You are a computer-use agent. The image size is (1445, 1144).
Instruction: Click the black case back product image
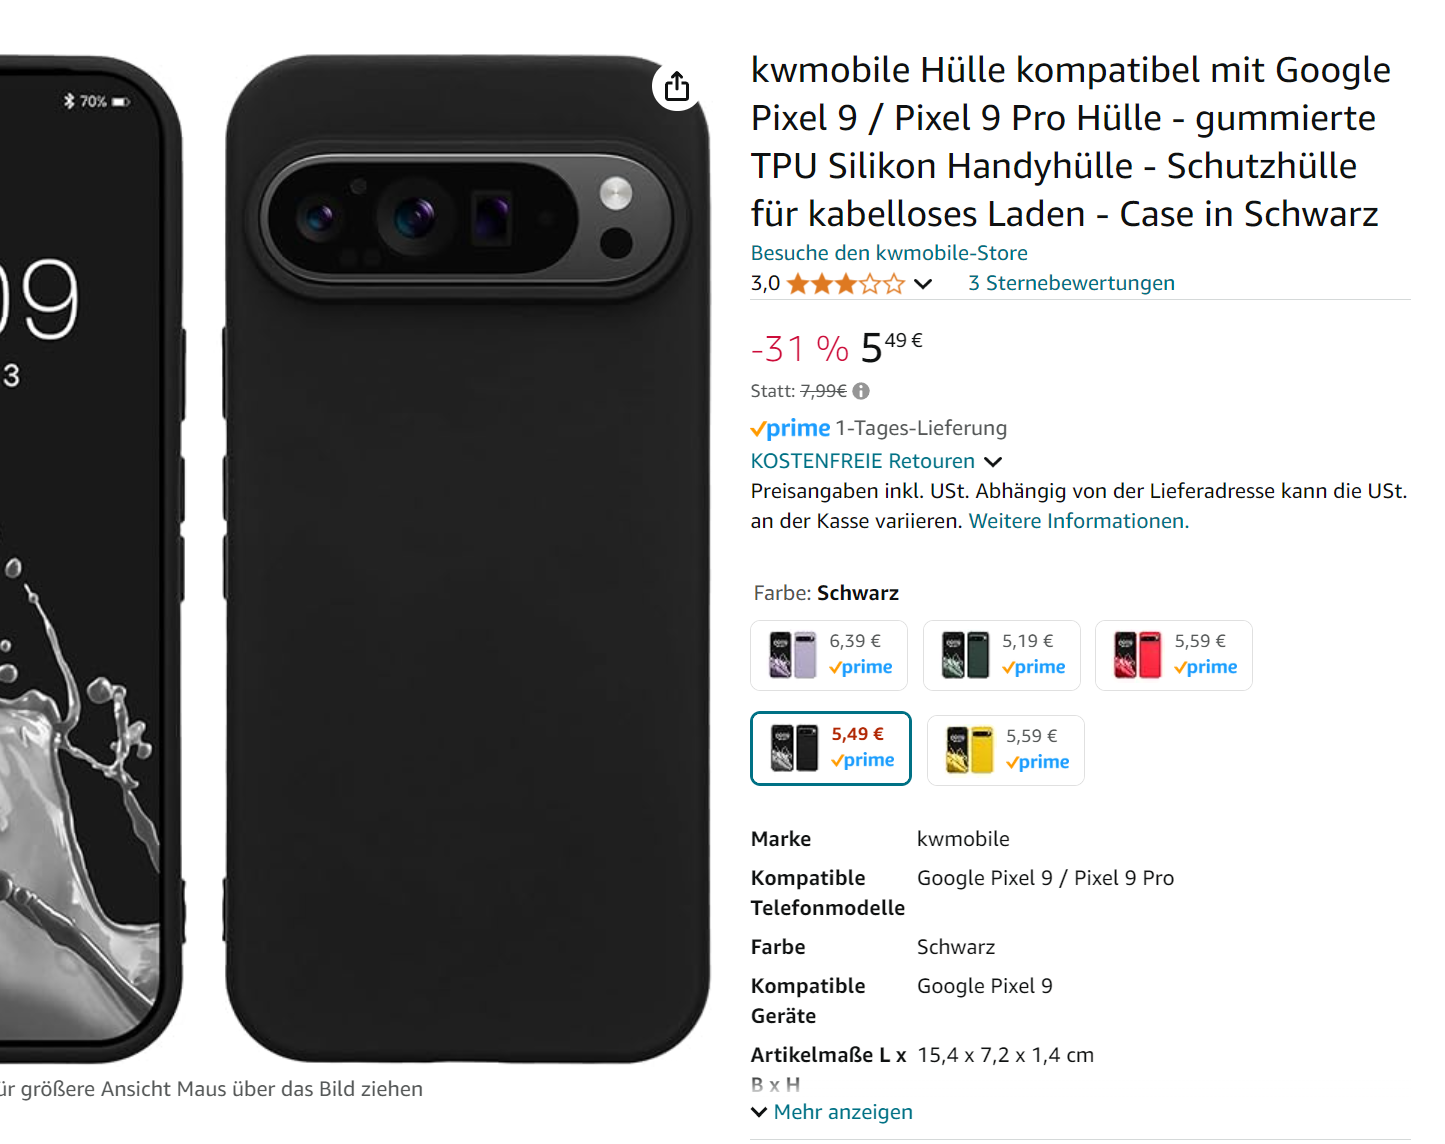tap(467, 560)
